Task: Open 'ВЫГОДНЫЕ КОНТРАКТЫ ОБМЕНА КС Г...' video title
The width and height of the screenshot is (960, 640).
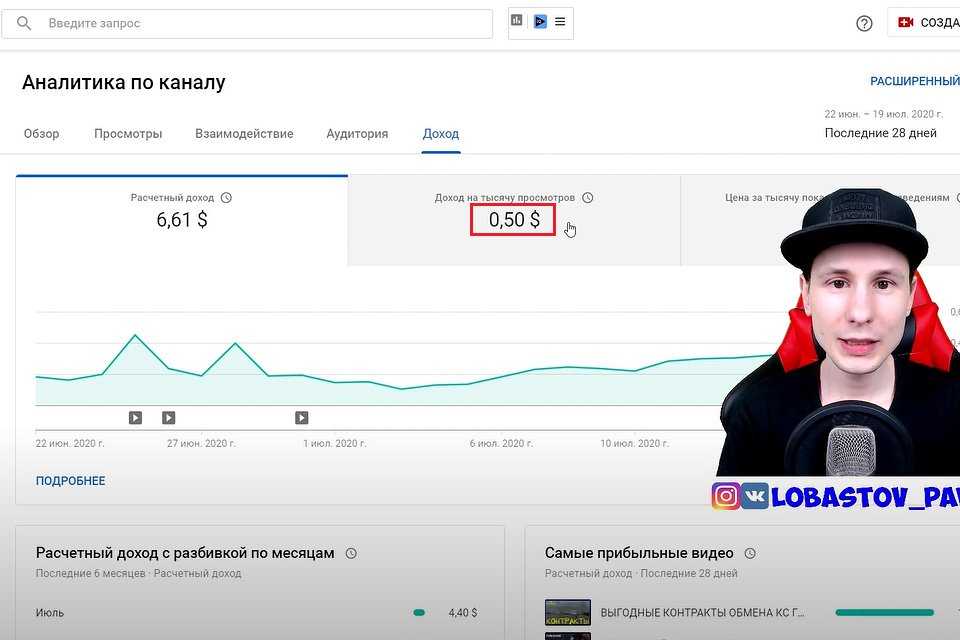Action: pyautogui.click(x=702, y=612)
